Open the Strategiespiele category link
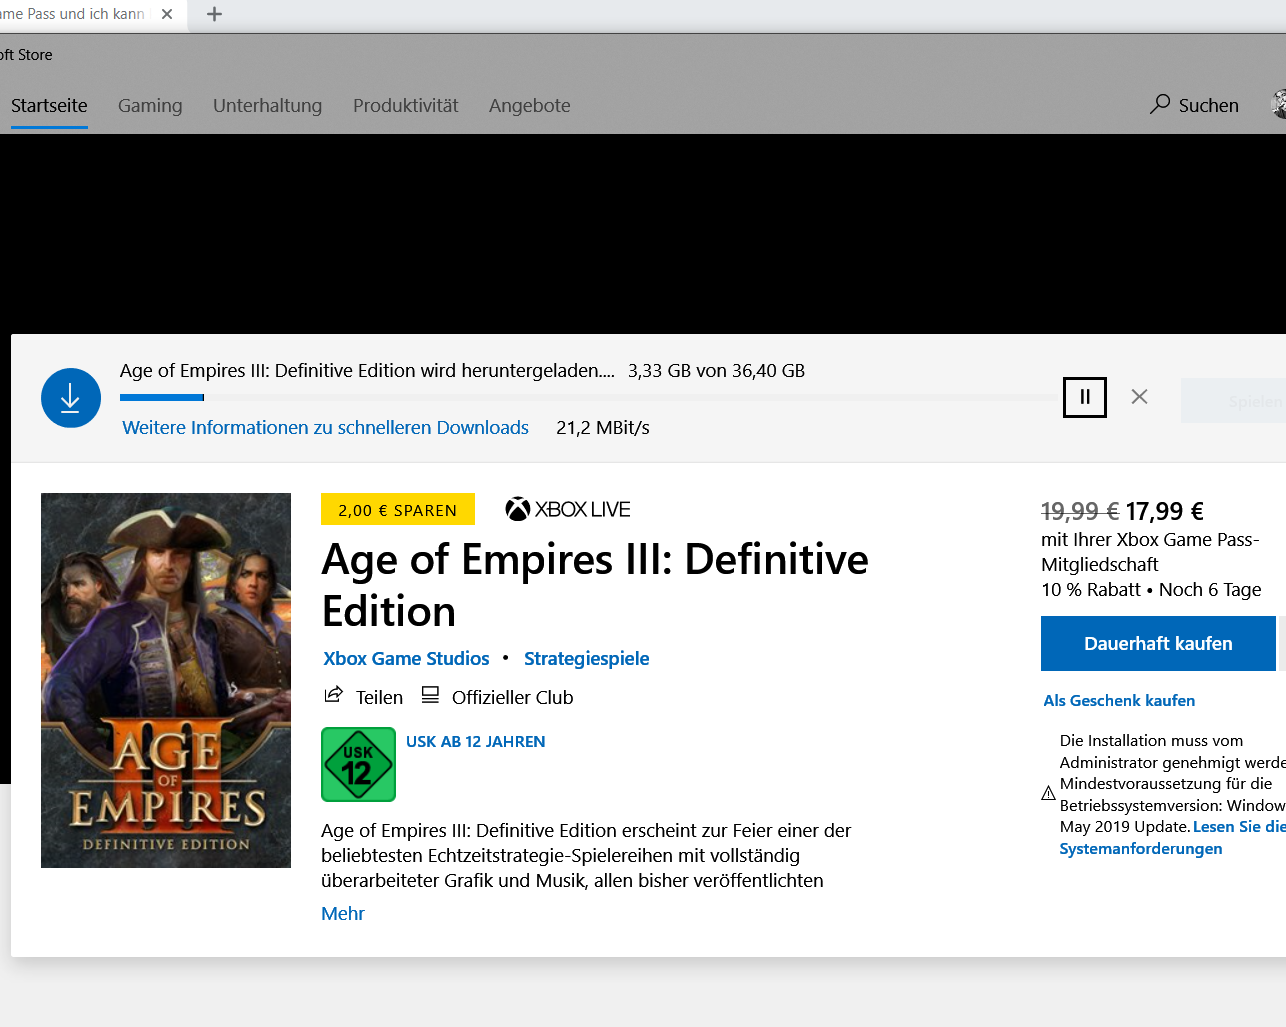1286x1027 pixels. (586, 658)
